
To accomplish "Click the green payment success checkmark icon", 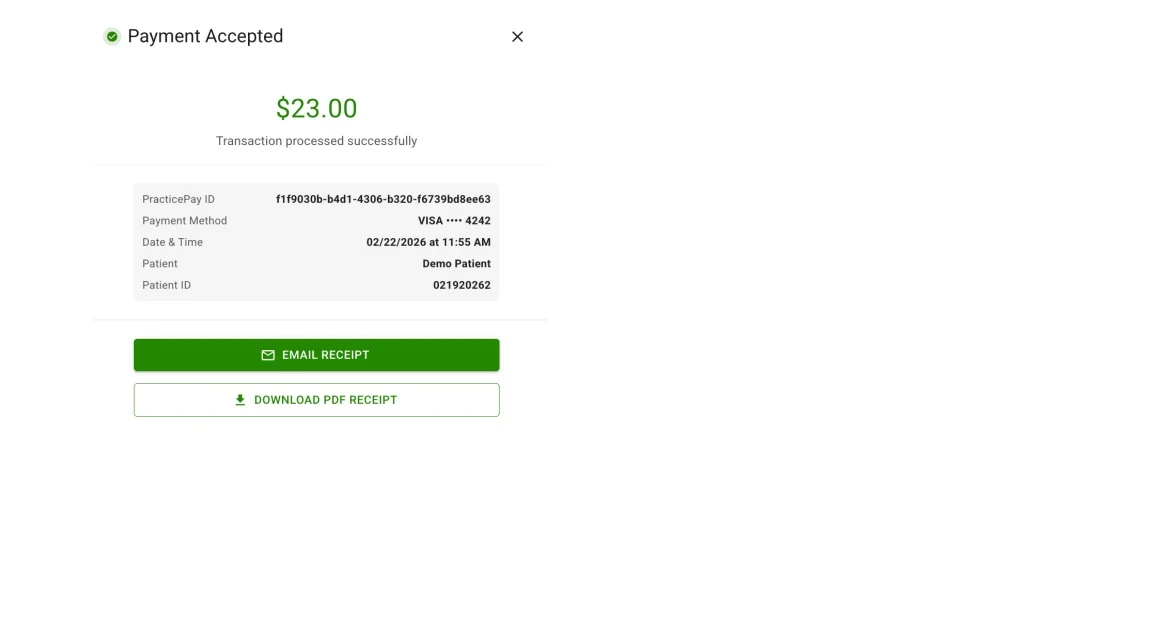I will (111, 36).
